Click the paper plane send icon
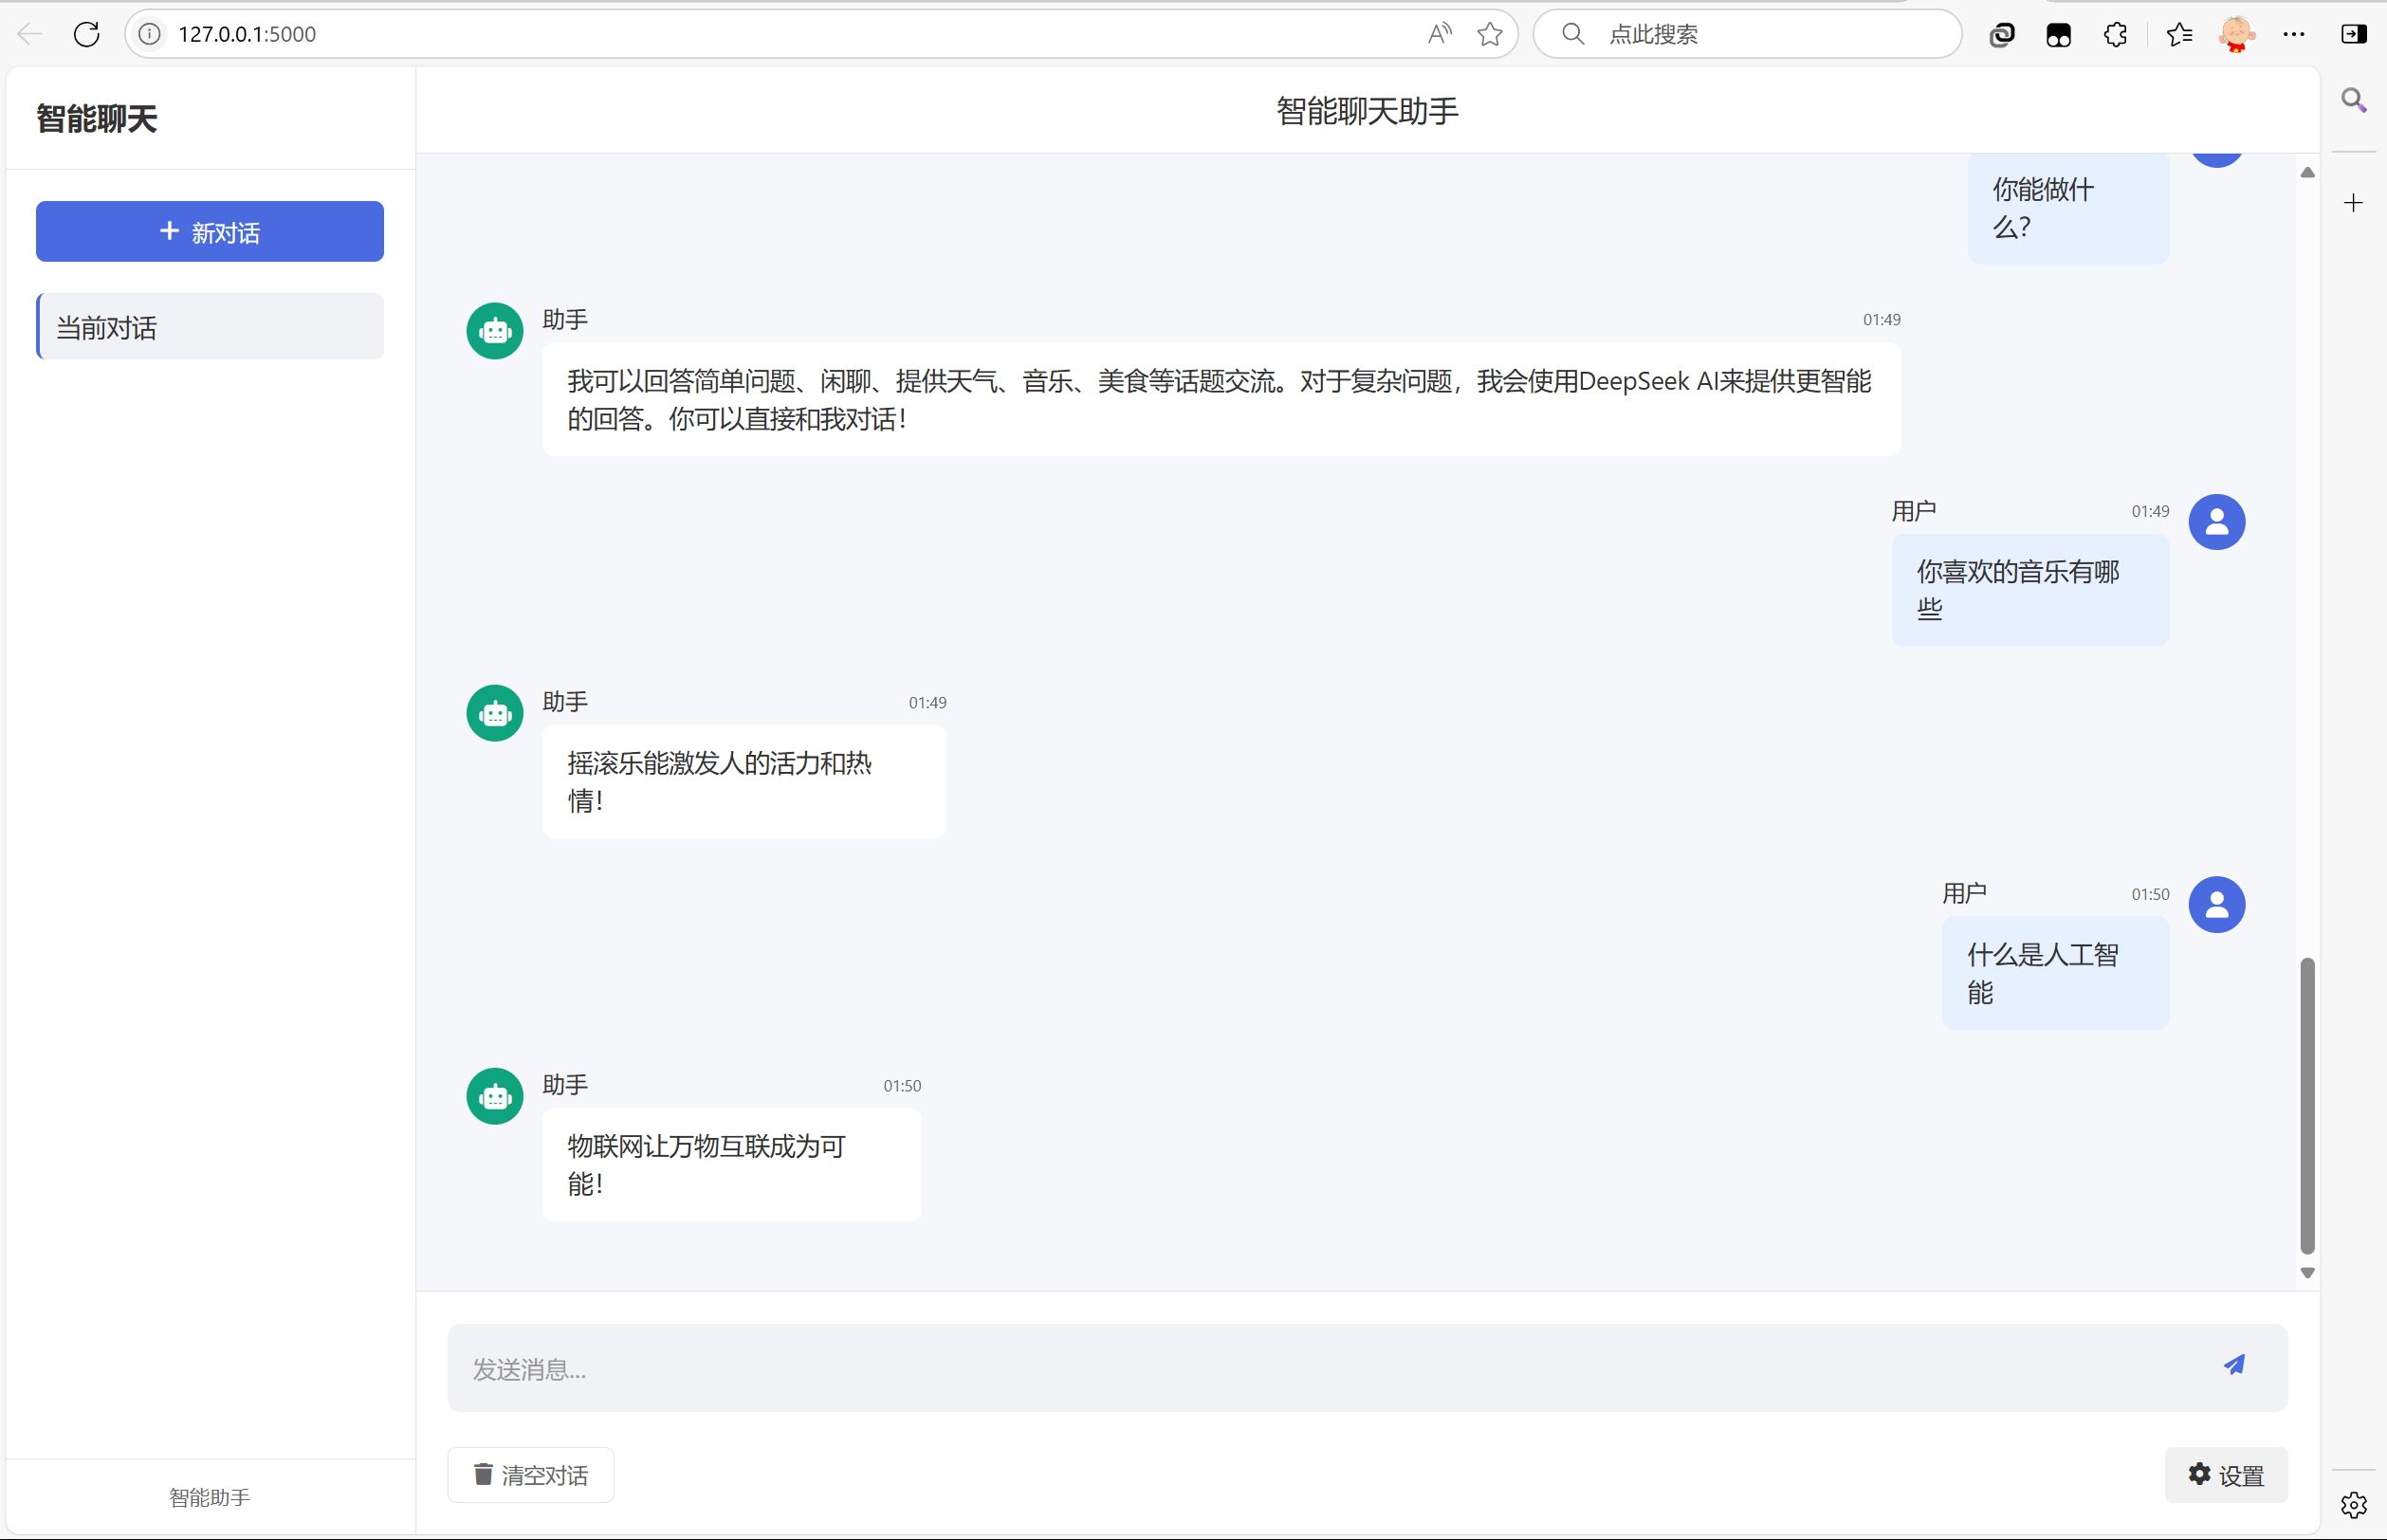 coord(2233,1365)
